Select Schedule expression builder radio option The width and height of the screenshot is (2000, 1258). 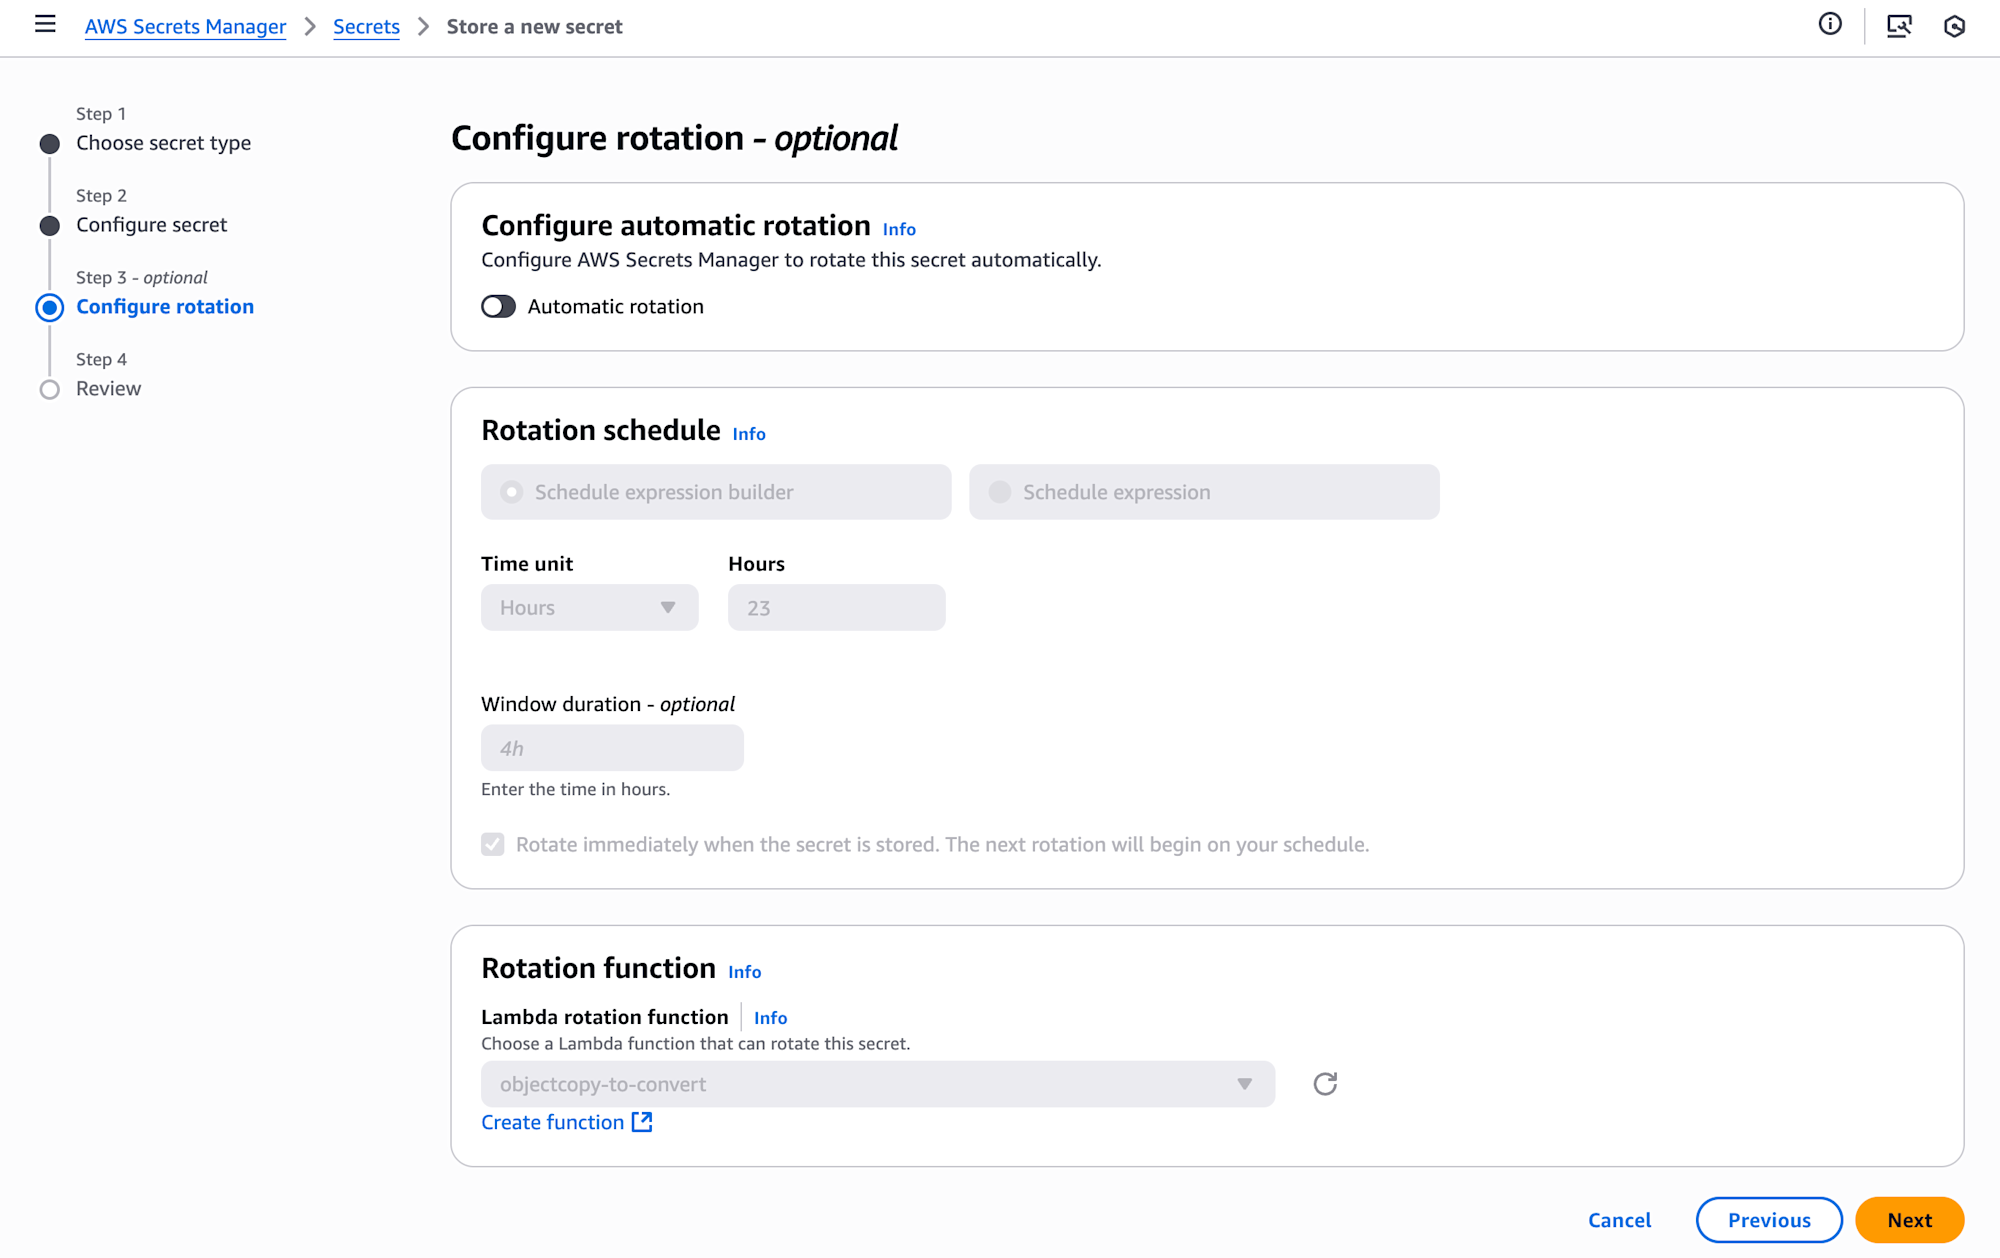click(512, 492)
